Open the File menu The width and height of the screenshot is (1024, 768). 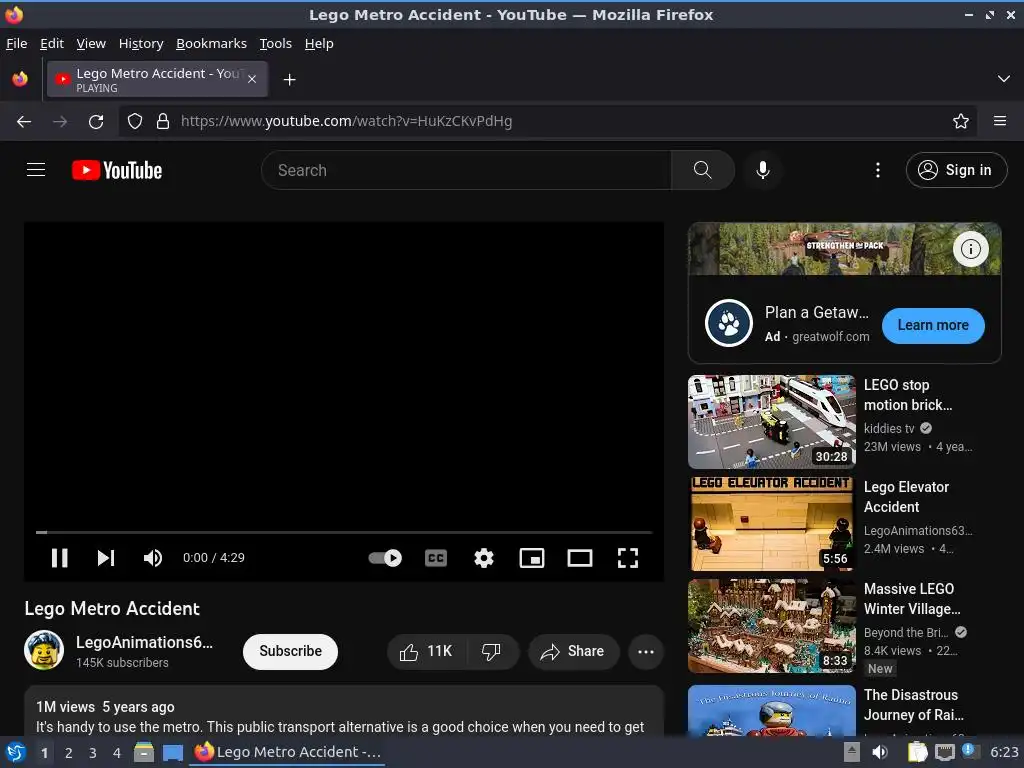(16, 43)
